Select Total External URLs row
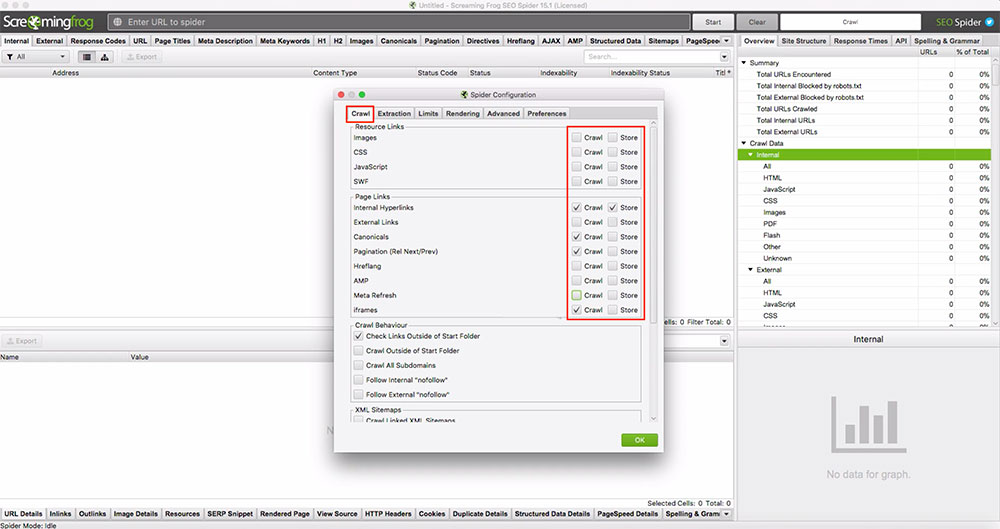 (864, 131)
